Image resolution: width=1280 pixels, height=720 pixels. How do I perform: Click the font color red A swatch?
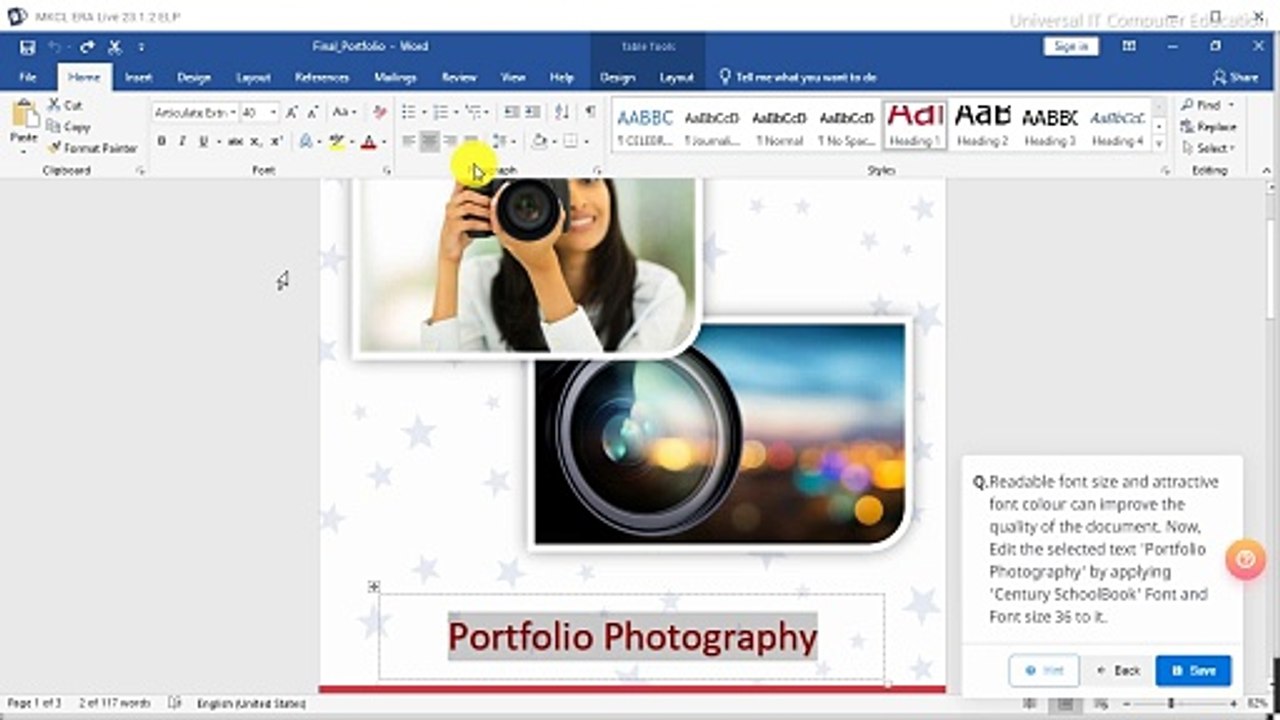pos(368,142)
